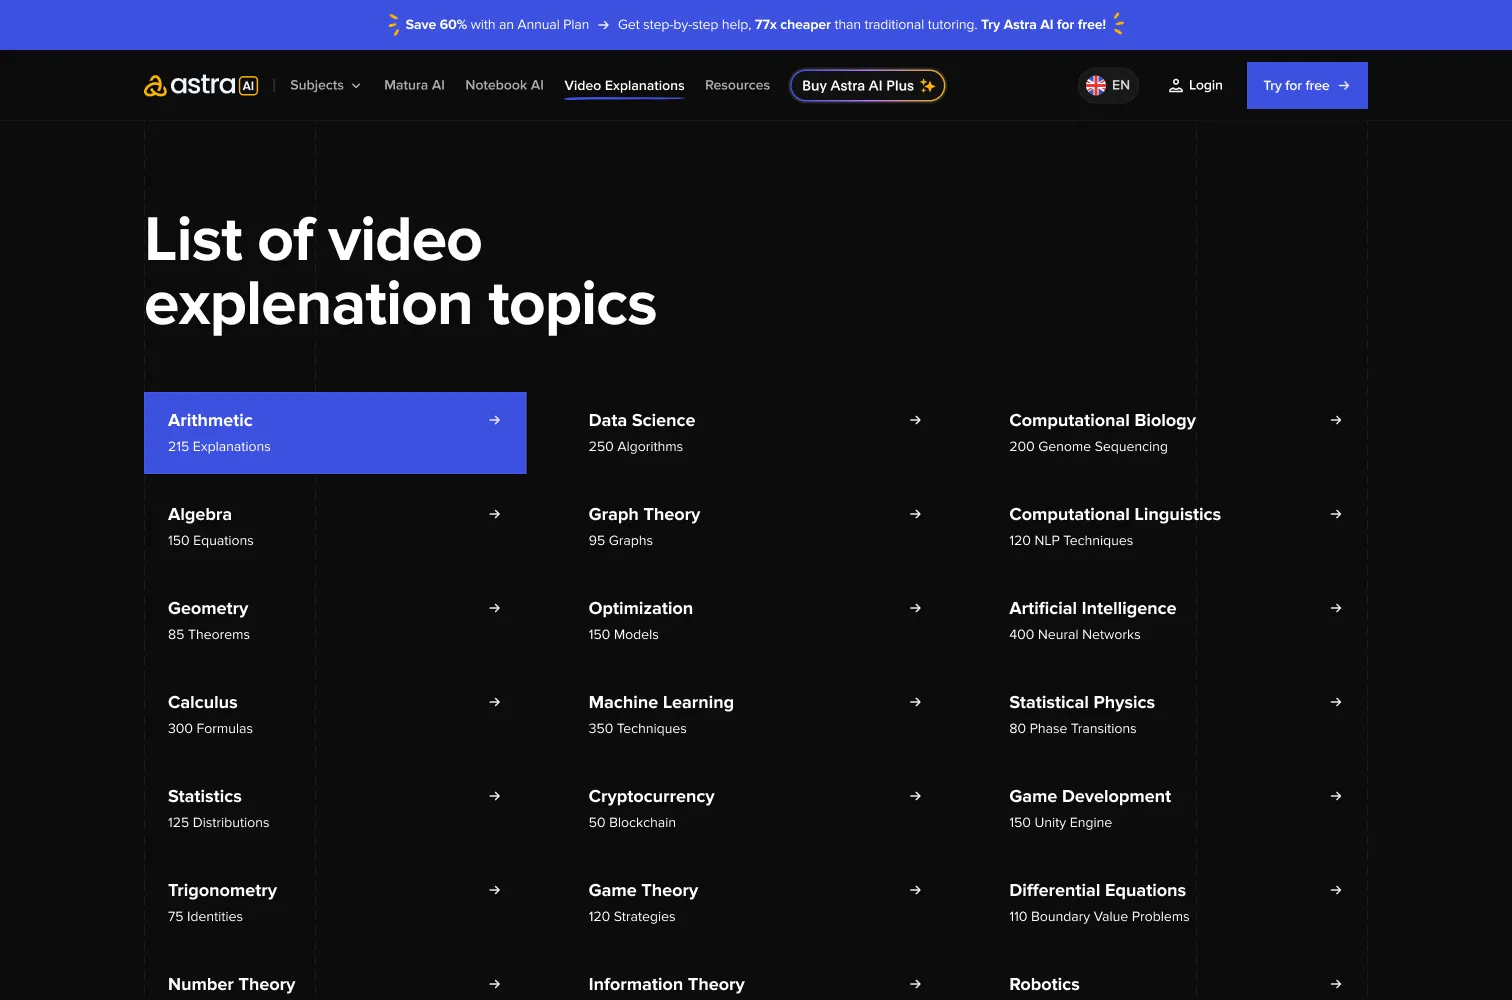Click the arrow icon beside Game Development
1512x1000 pixels.
(x=1336, y=796)
